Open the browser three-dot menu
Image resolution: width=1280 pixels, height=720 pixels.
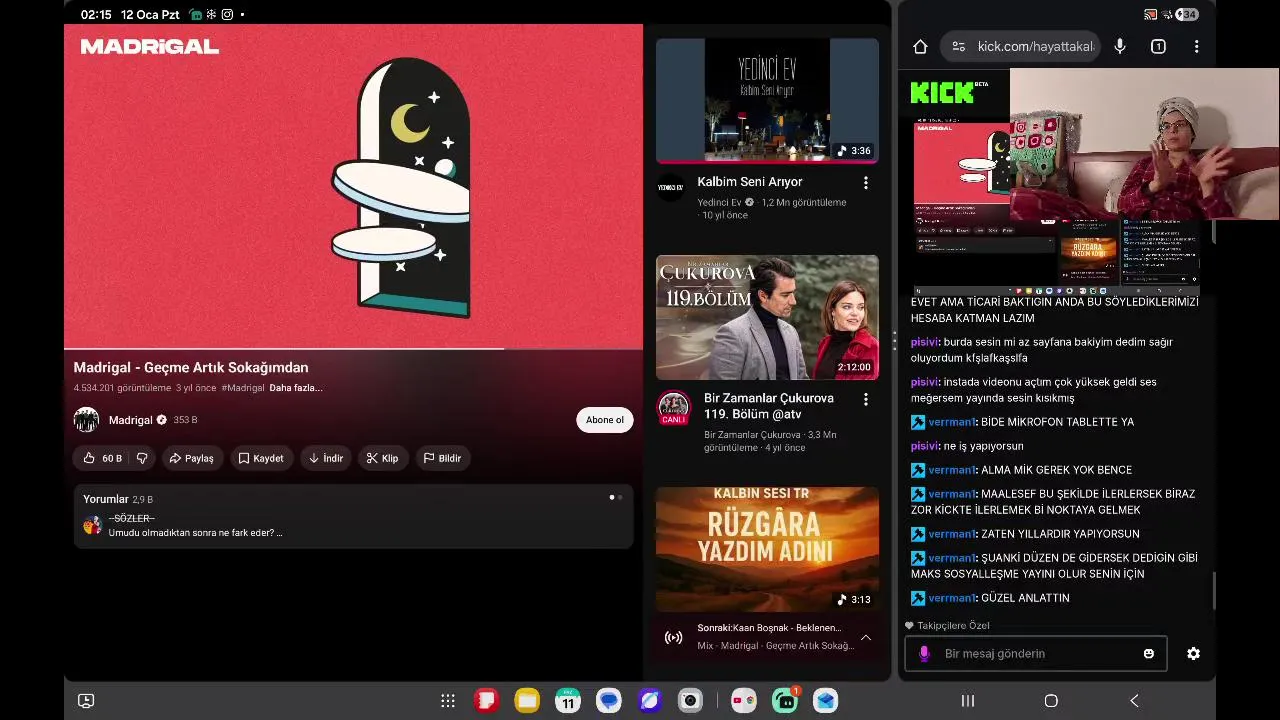pyautogui.click(x=1196, y=46)
